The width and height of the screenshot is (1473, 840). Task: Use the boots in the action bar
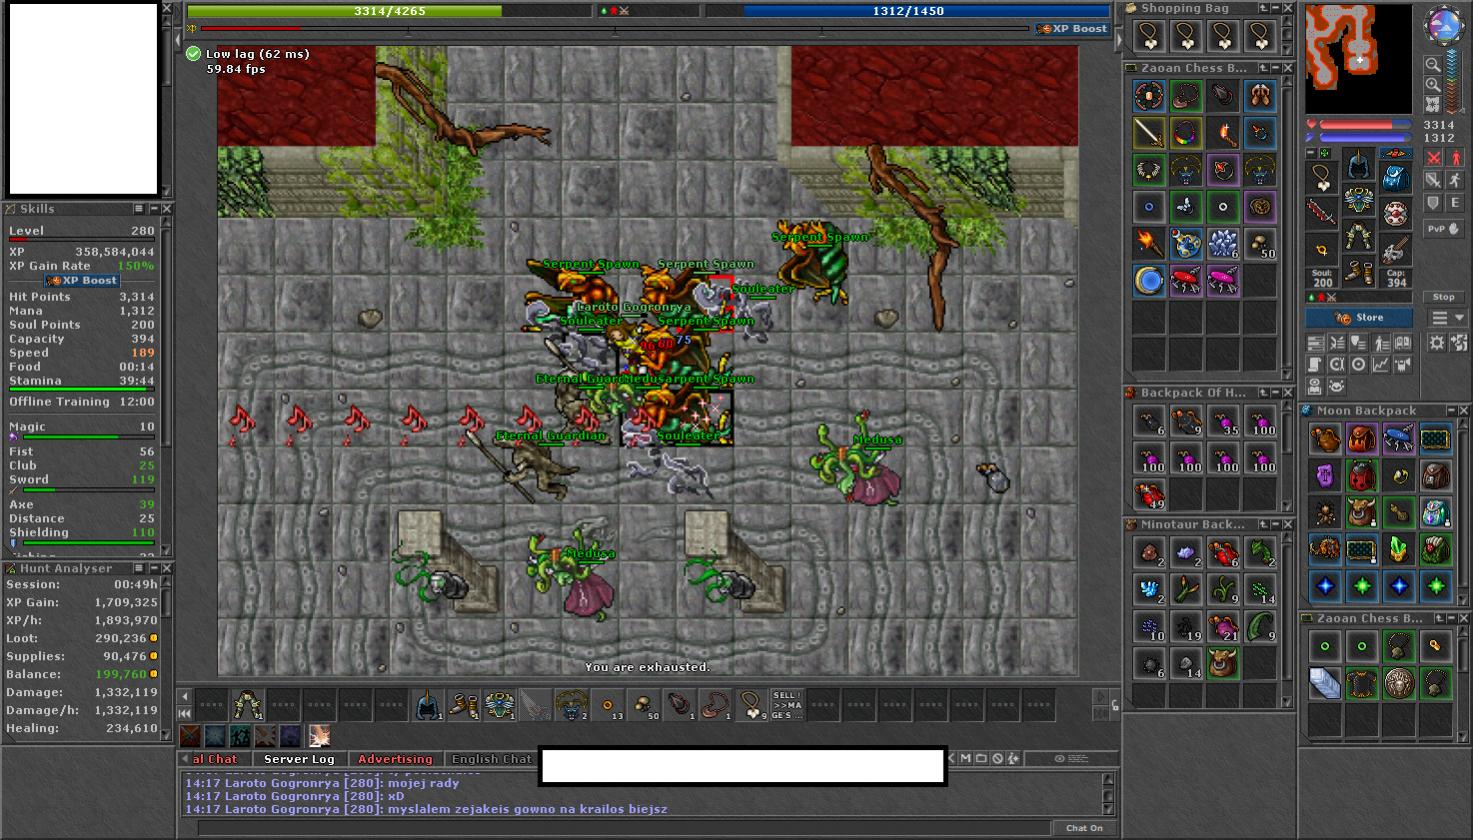[463, 706]
